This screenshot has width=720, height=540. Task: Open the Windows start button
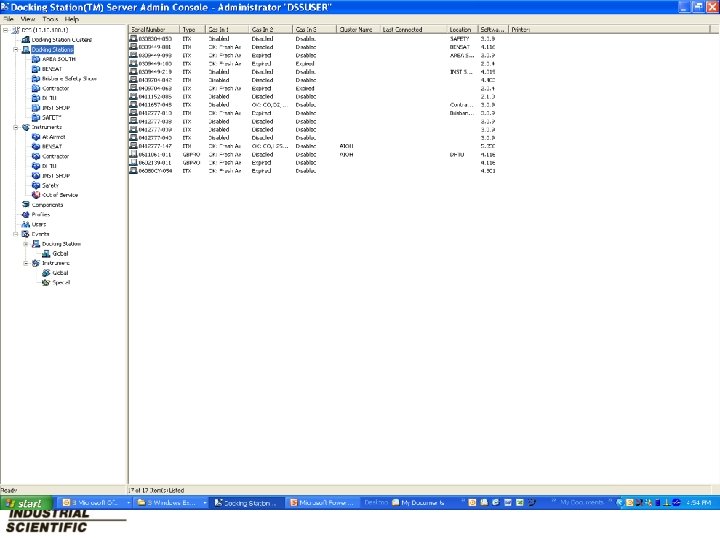(26, 503)
